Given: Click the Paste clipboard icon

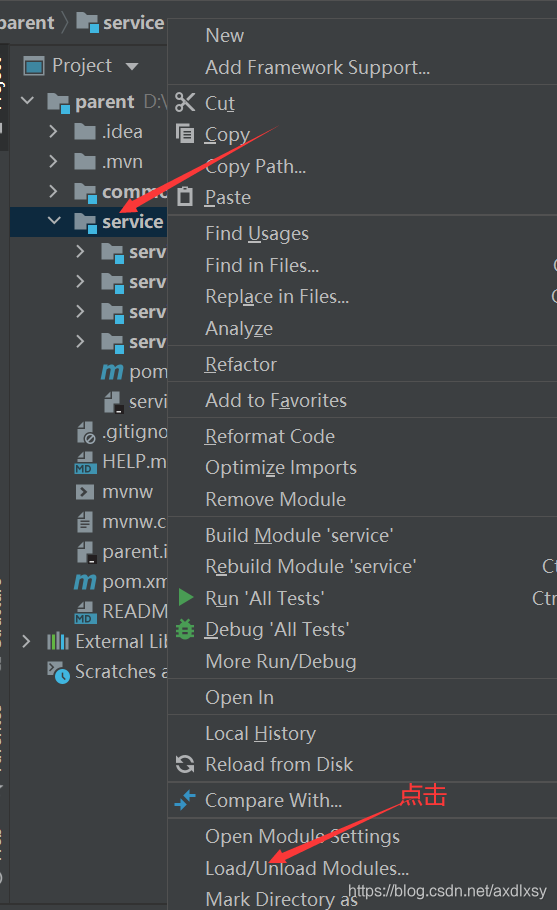Looking at the screenshot, I should coord(185,196).
